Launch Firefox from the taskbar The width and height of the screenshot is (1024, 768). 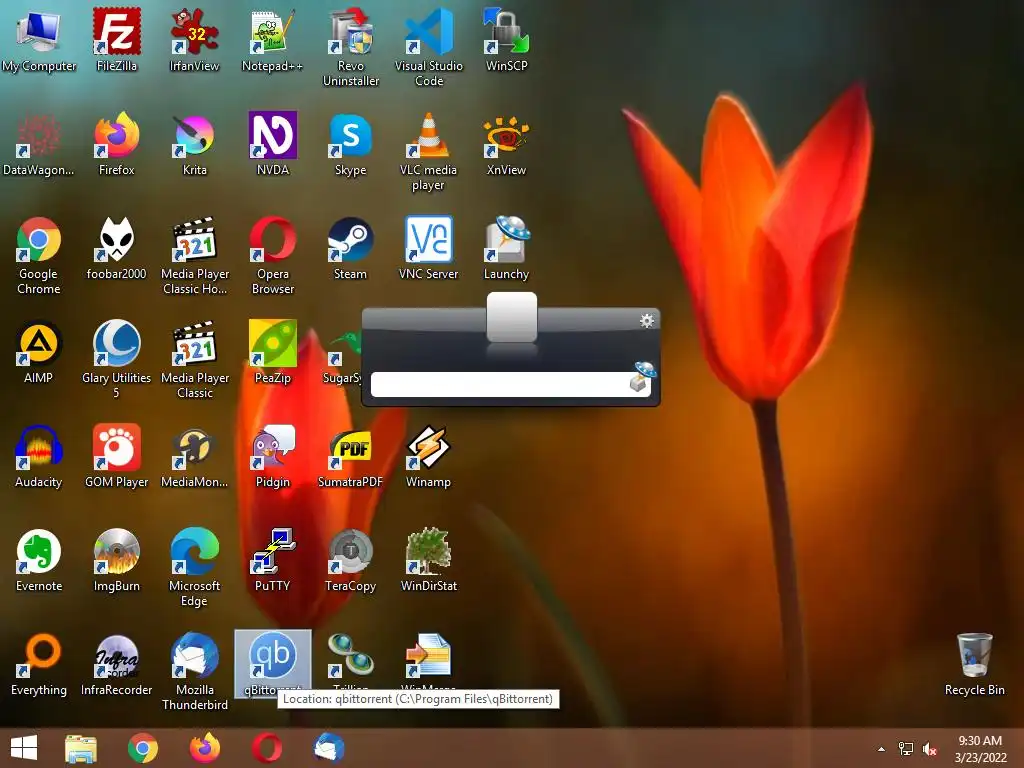(205, 748)
